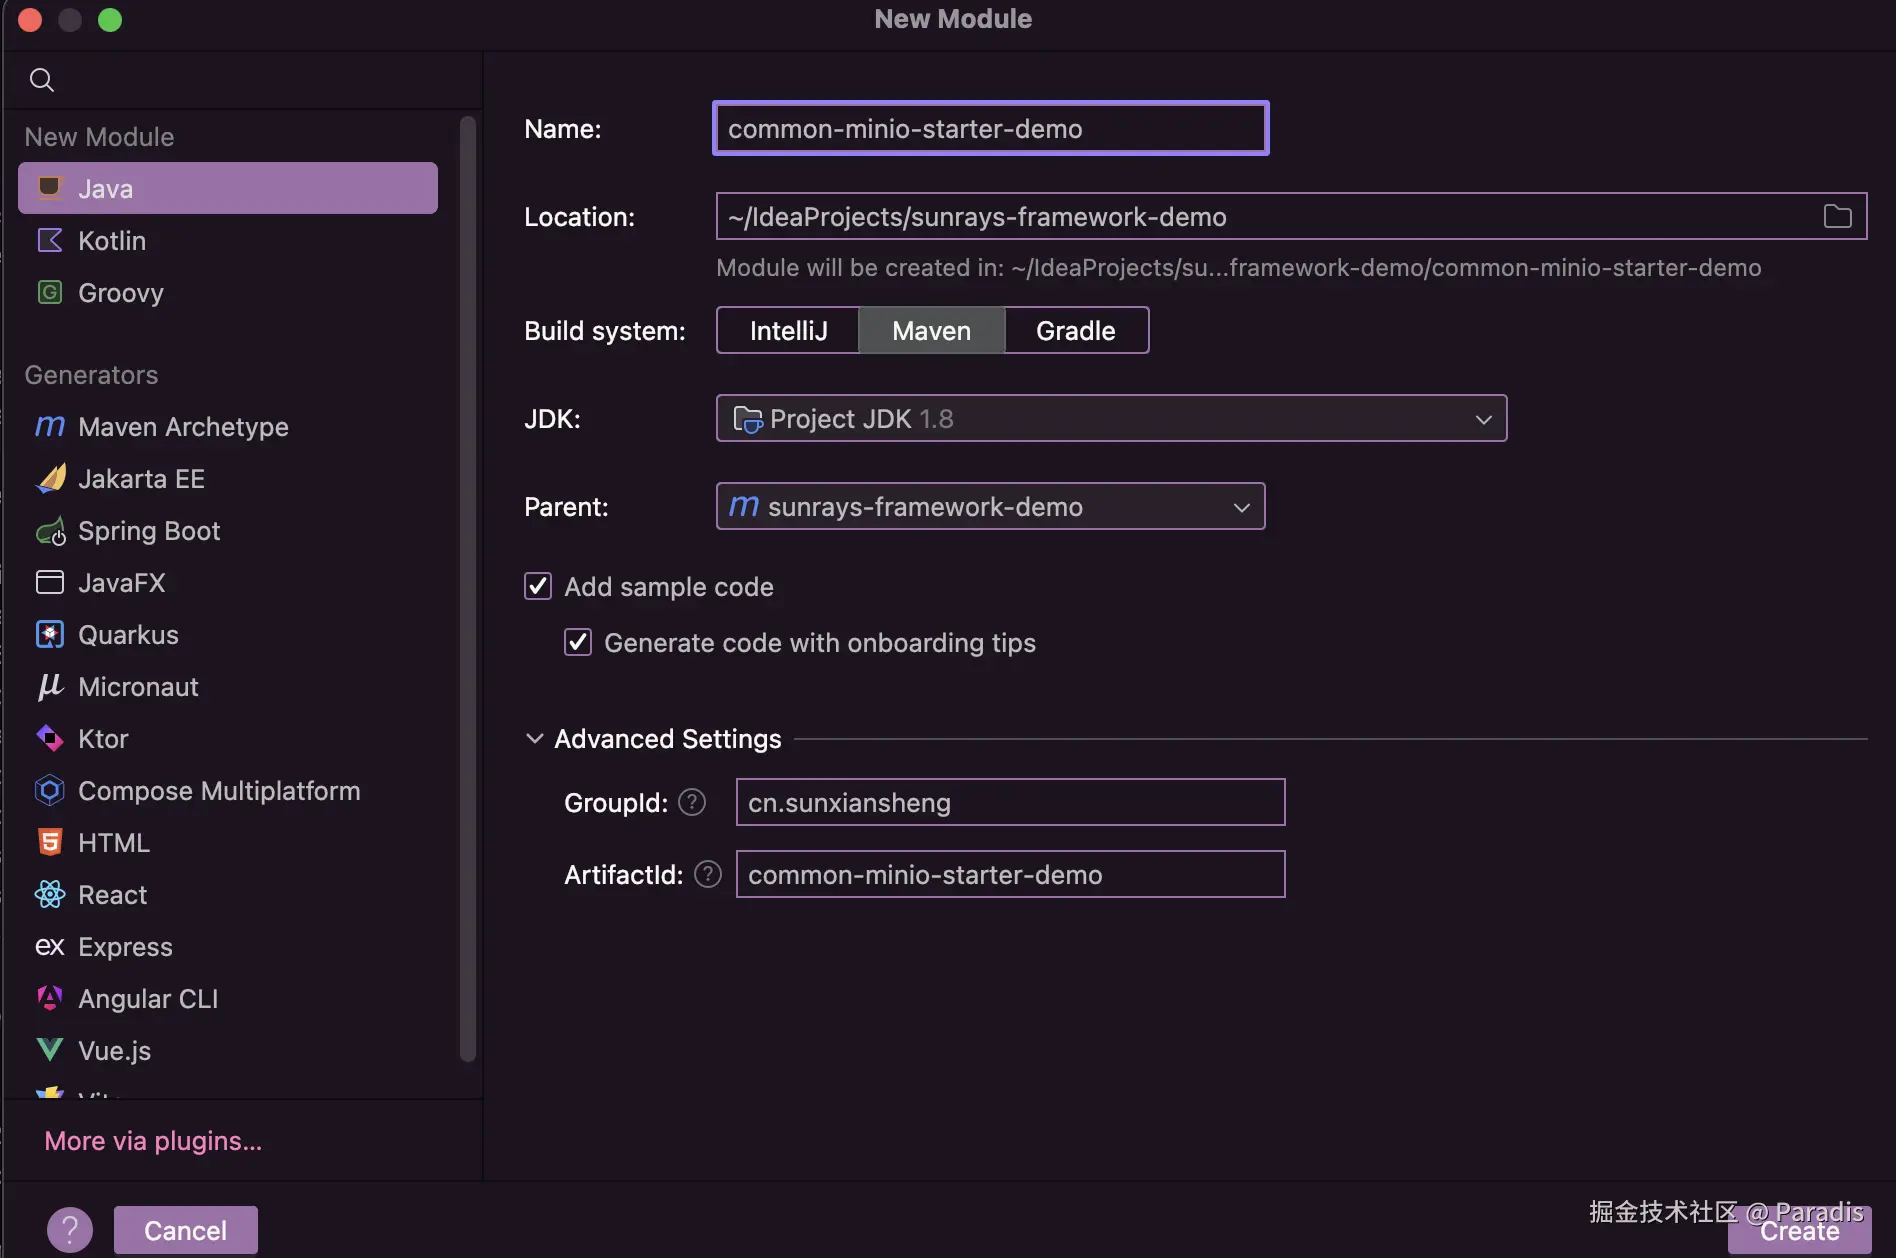
Task: Click the Kotlin language icon
Action: [50, 240]
